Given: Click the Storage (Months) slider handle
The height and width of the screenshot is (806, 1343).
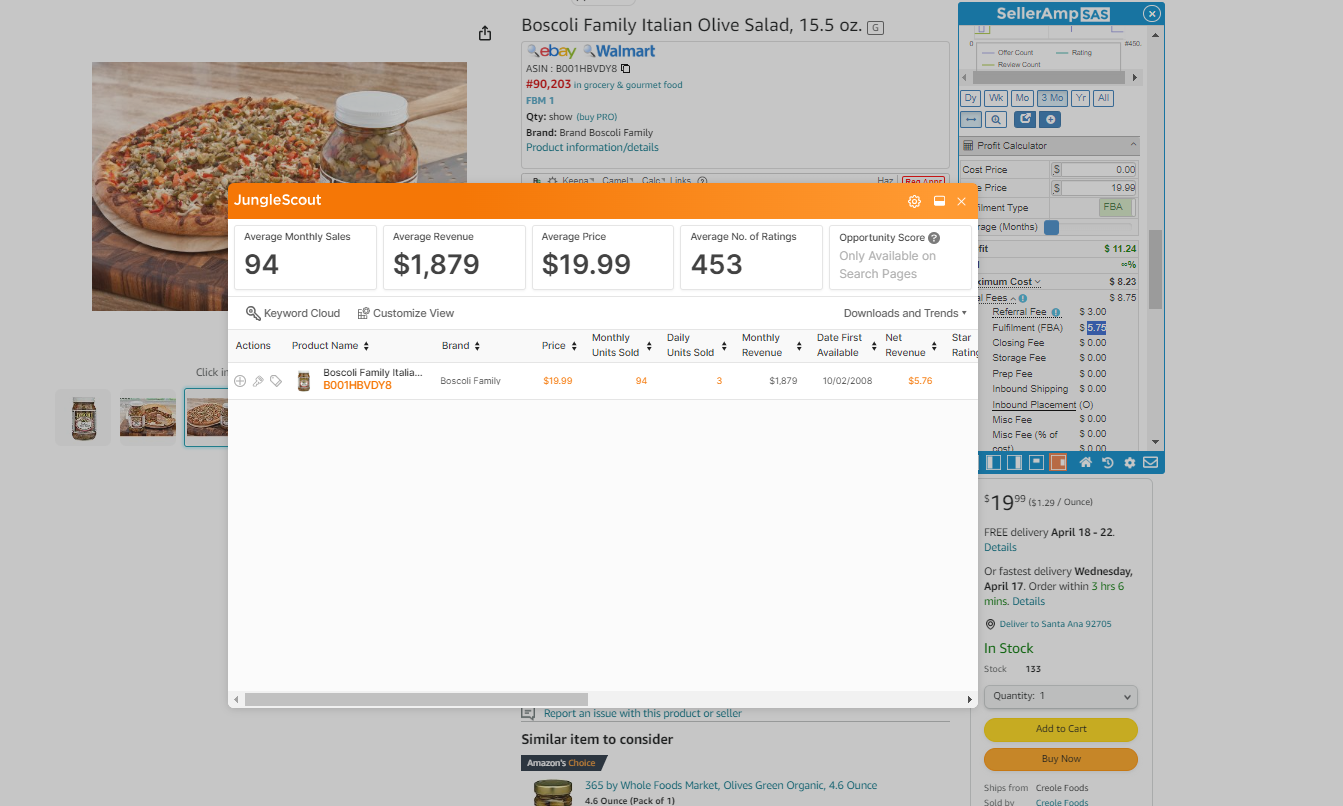Looking at the screenshot, I should [1051, 228].
